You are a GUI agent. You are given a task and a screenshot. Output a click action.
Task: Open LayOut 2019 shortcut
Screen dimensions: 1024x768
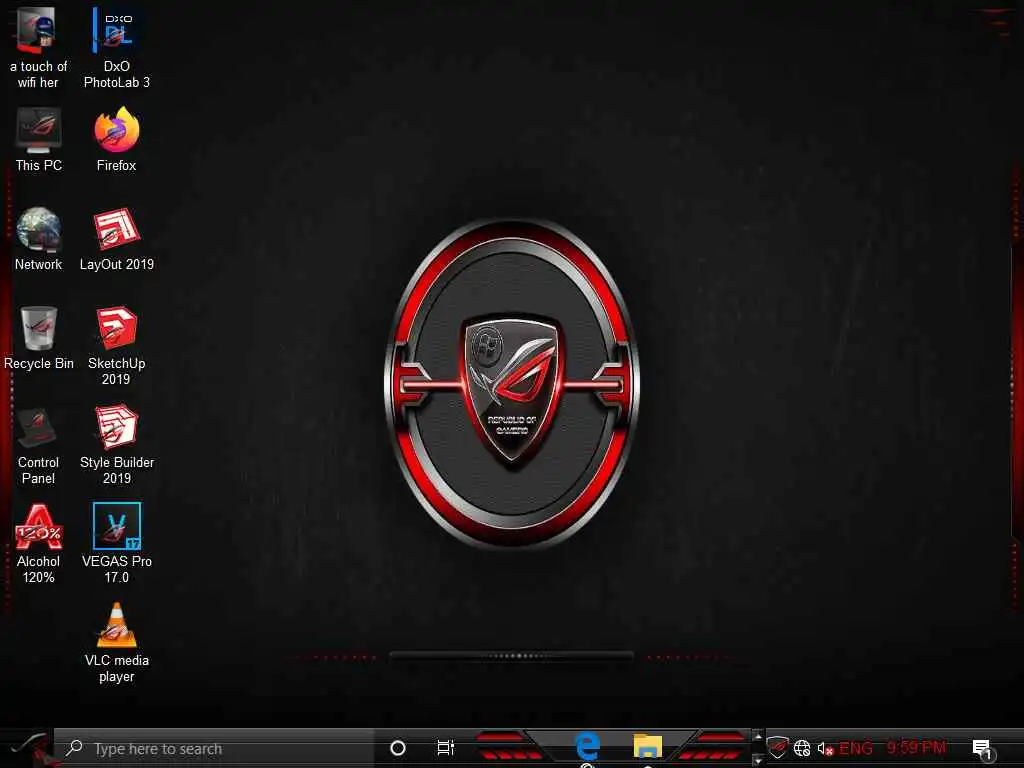click(x=116, y=238)
